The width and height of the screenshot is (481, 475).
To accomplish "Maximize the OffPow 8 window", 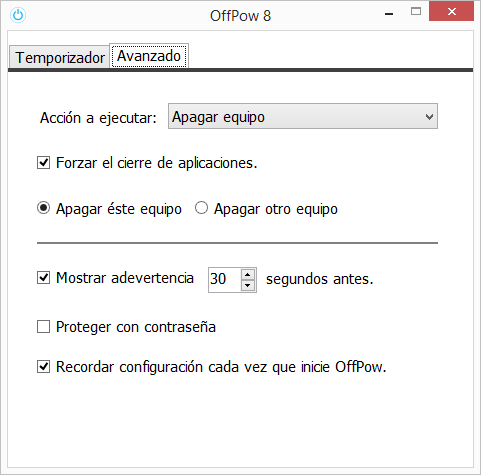I will [416, 12].
